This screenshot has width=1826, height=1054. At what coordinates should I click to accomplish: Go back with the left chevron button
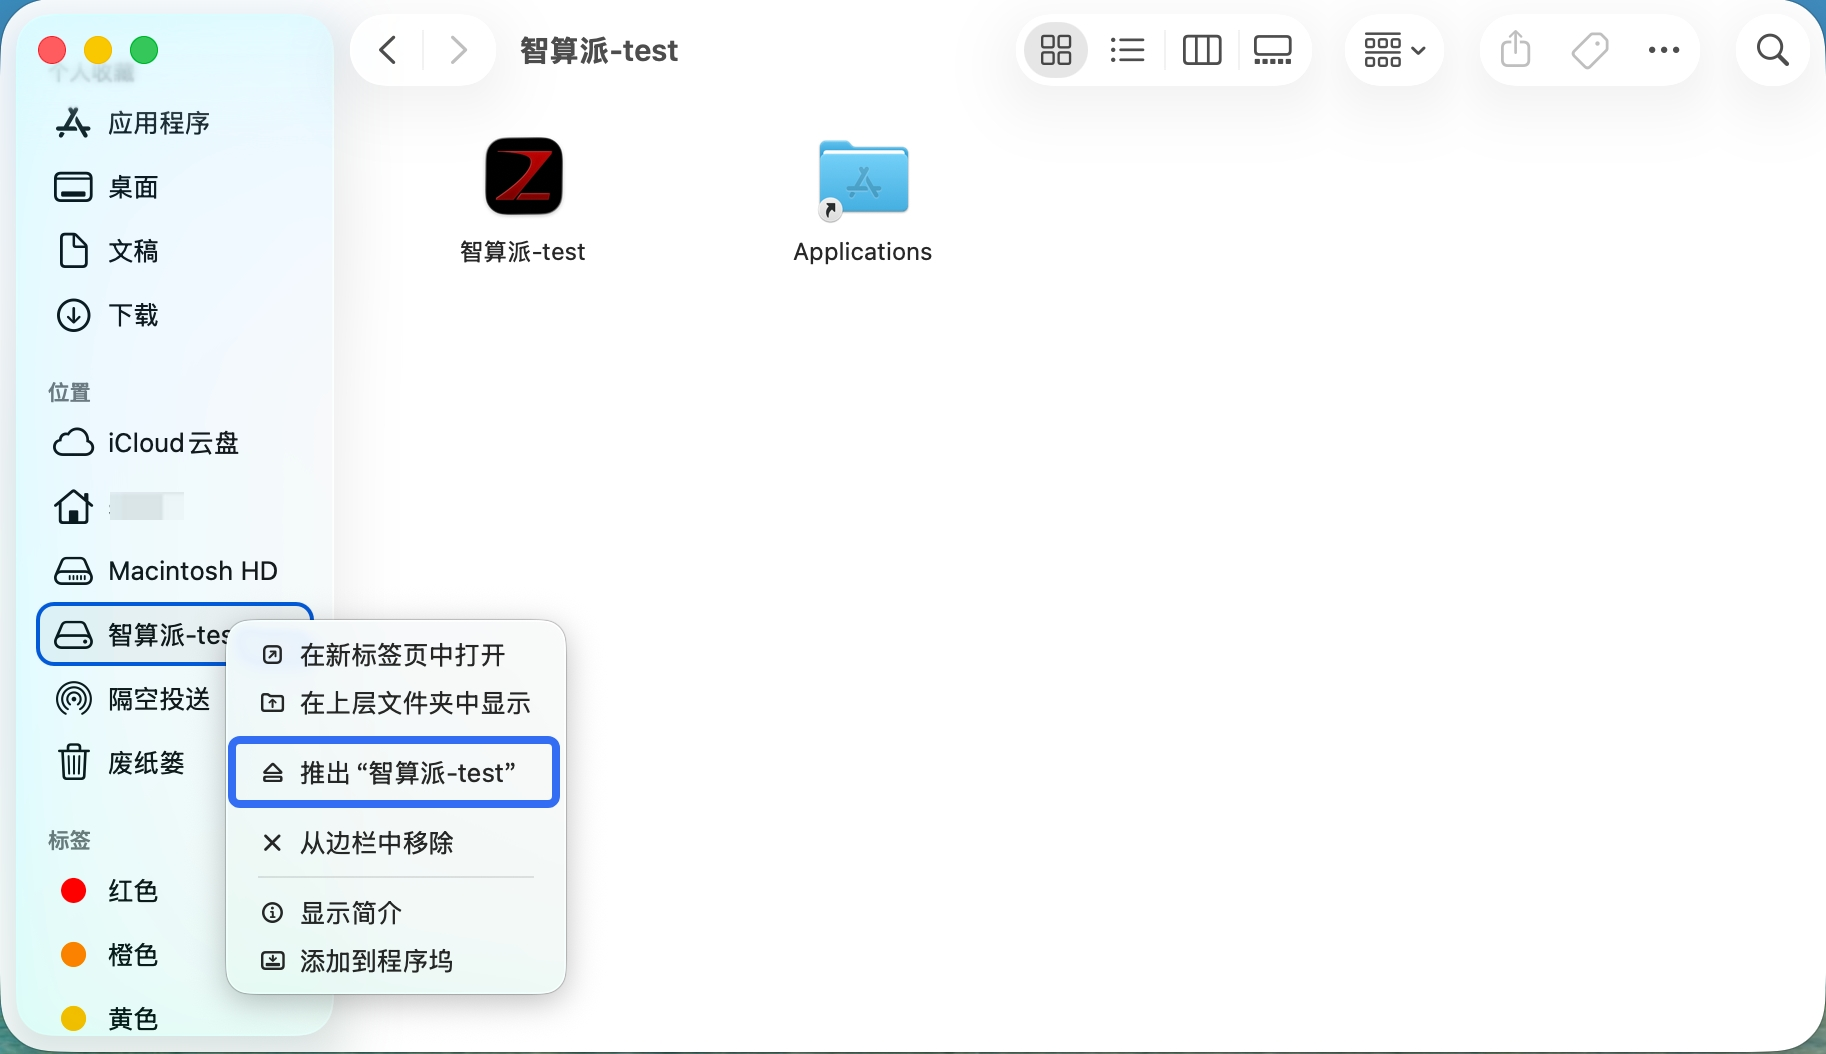pos(388,50)
